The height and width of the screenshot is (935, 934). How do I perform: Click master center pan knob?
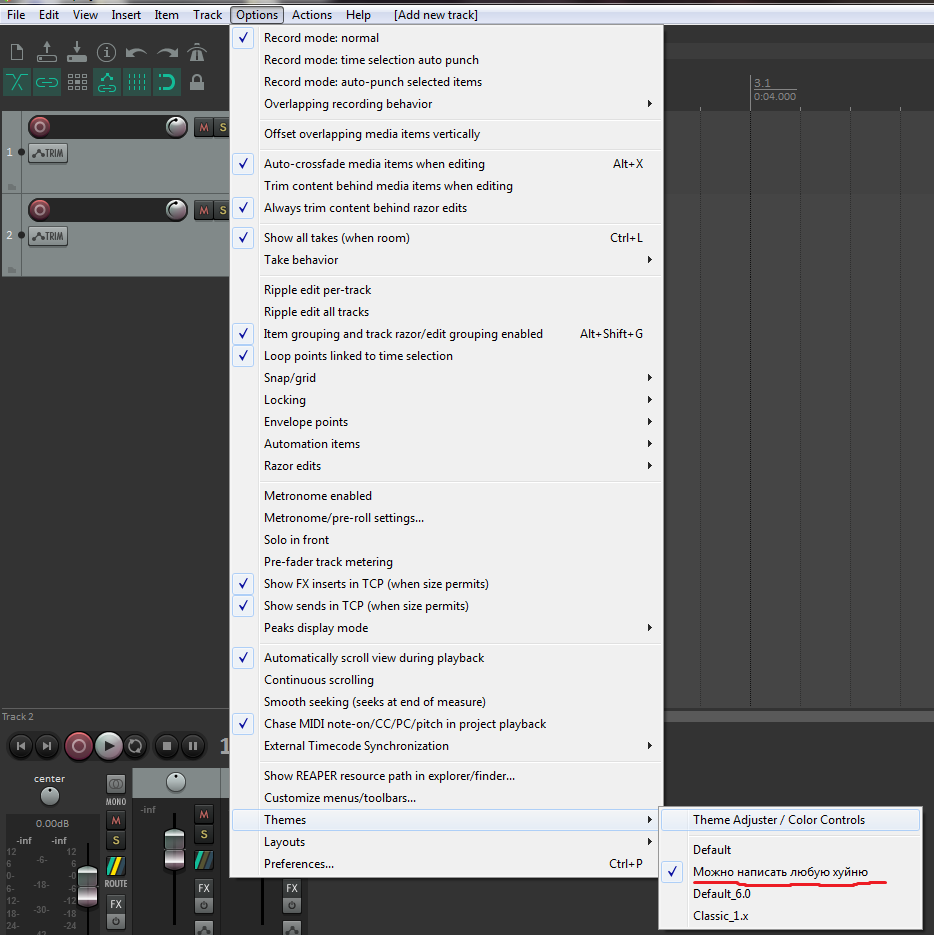pos(50,795)
